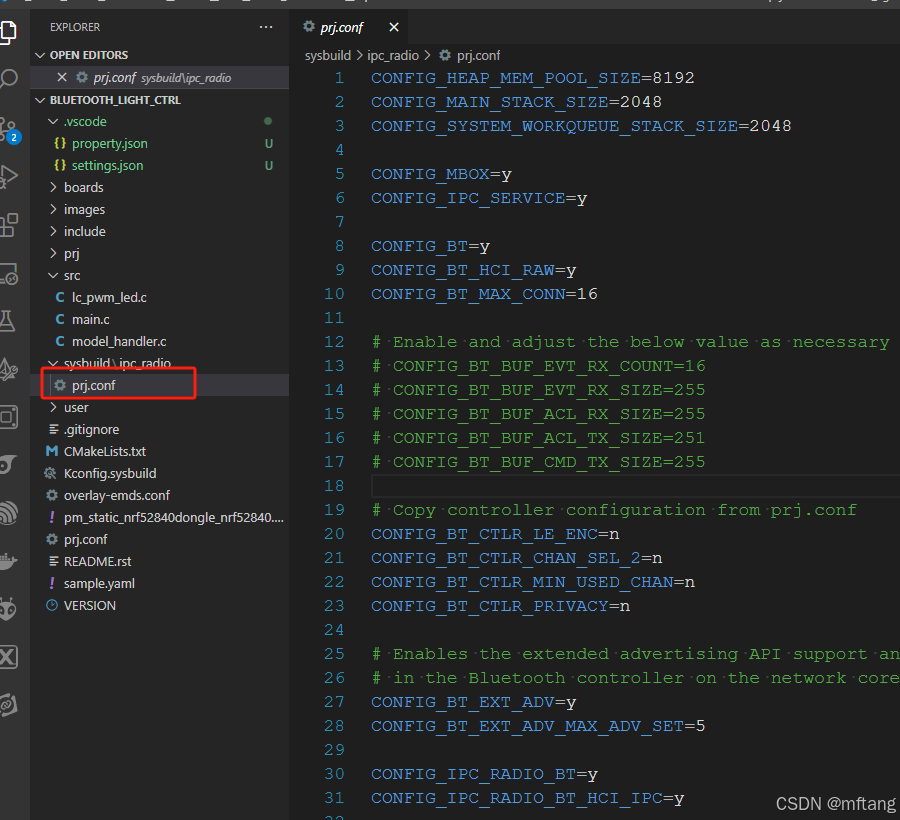Image resolution: width=900 pixels, height=820 pixels.
Task: Open the More Actions menu in Explorer
Action: point(265,27)
